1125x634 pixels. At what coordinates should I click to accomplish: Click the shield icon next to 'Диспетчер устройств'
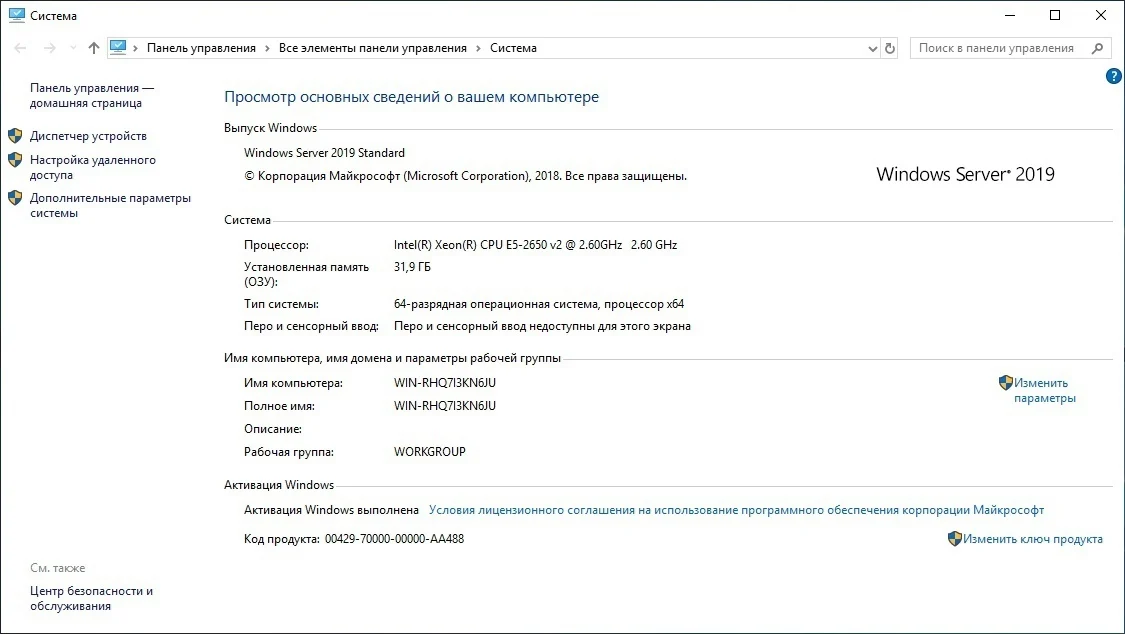(15, 136)
